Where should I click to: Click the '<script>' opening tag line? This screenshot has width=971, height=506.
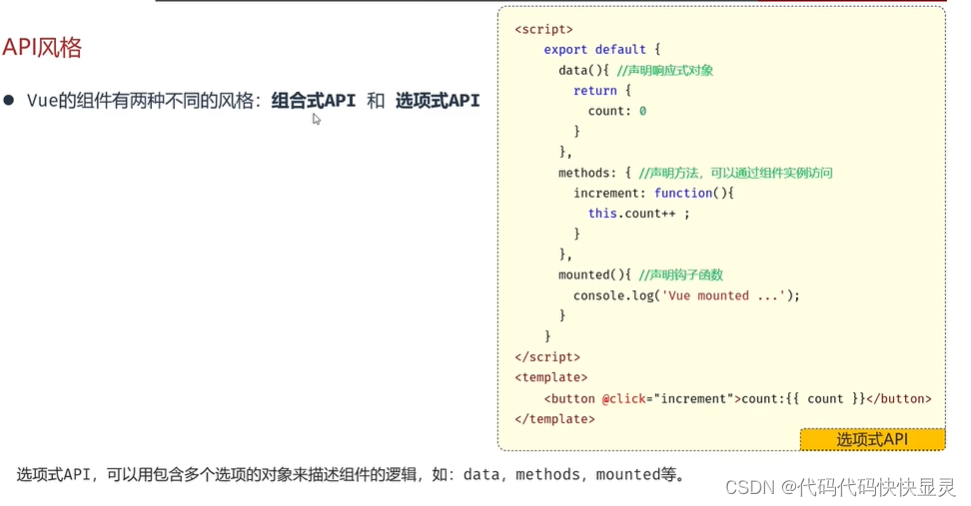(544, 29)
